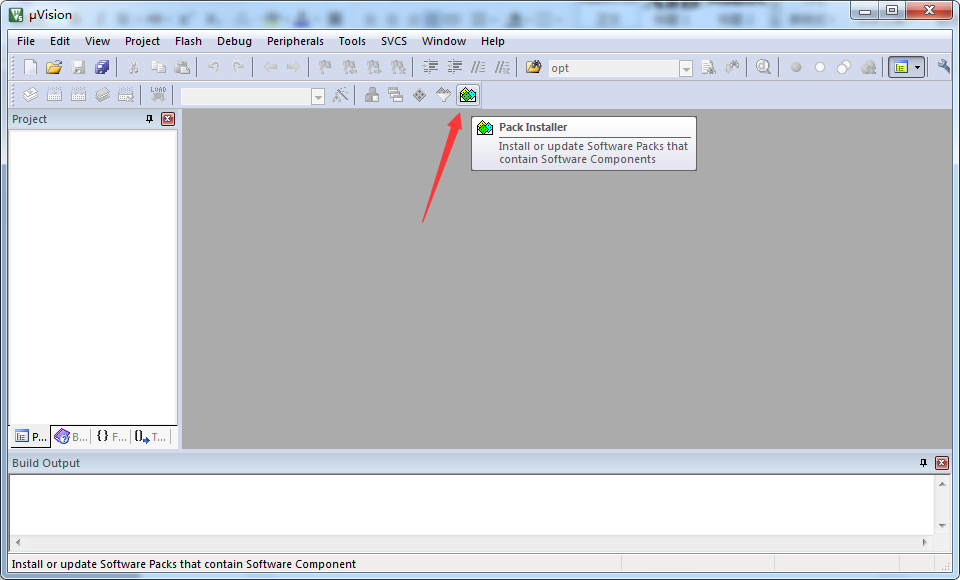Click the Translate file icon in build toolbar

point(30,95)
